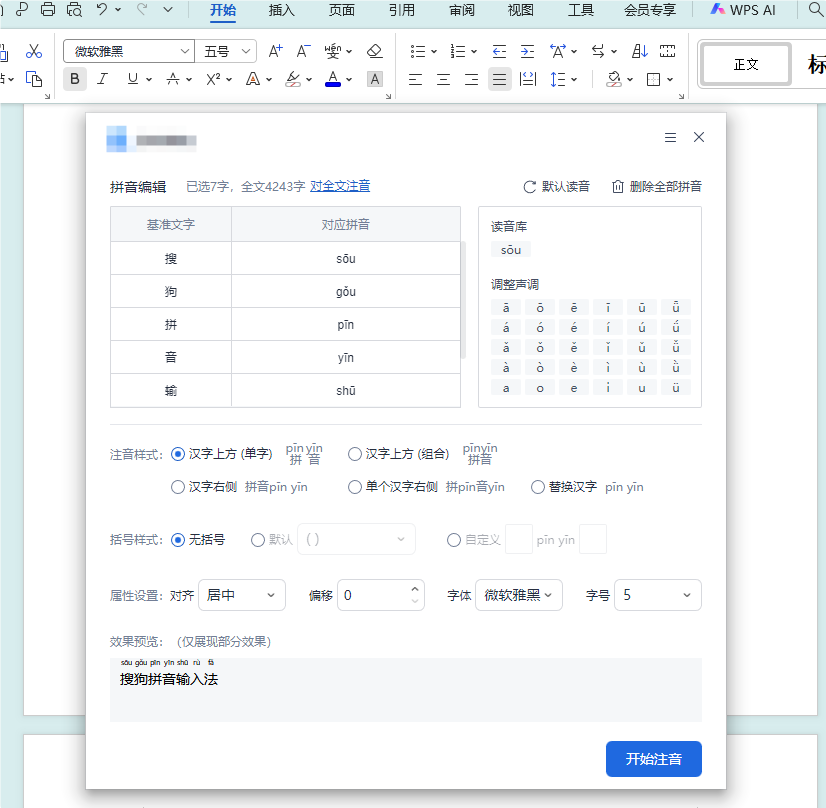
Task: Click 默认读音 reset button
Action: click(x=557, y=186)
